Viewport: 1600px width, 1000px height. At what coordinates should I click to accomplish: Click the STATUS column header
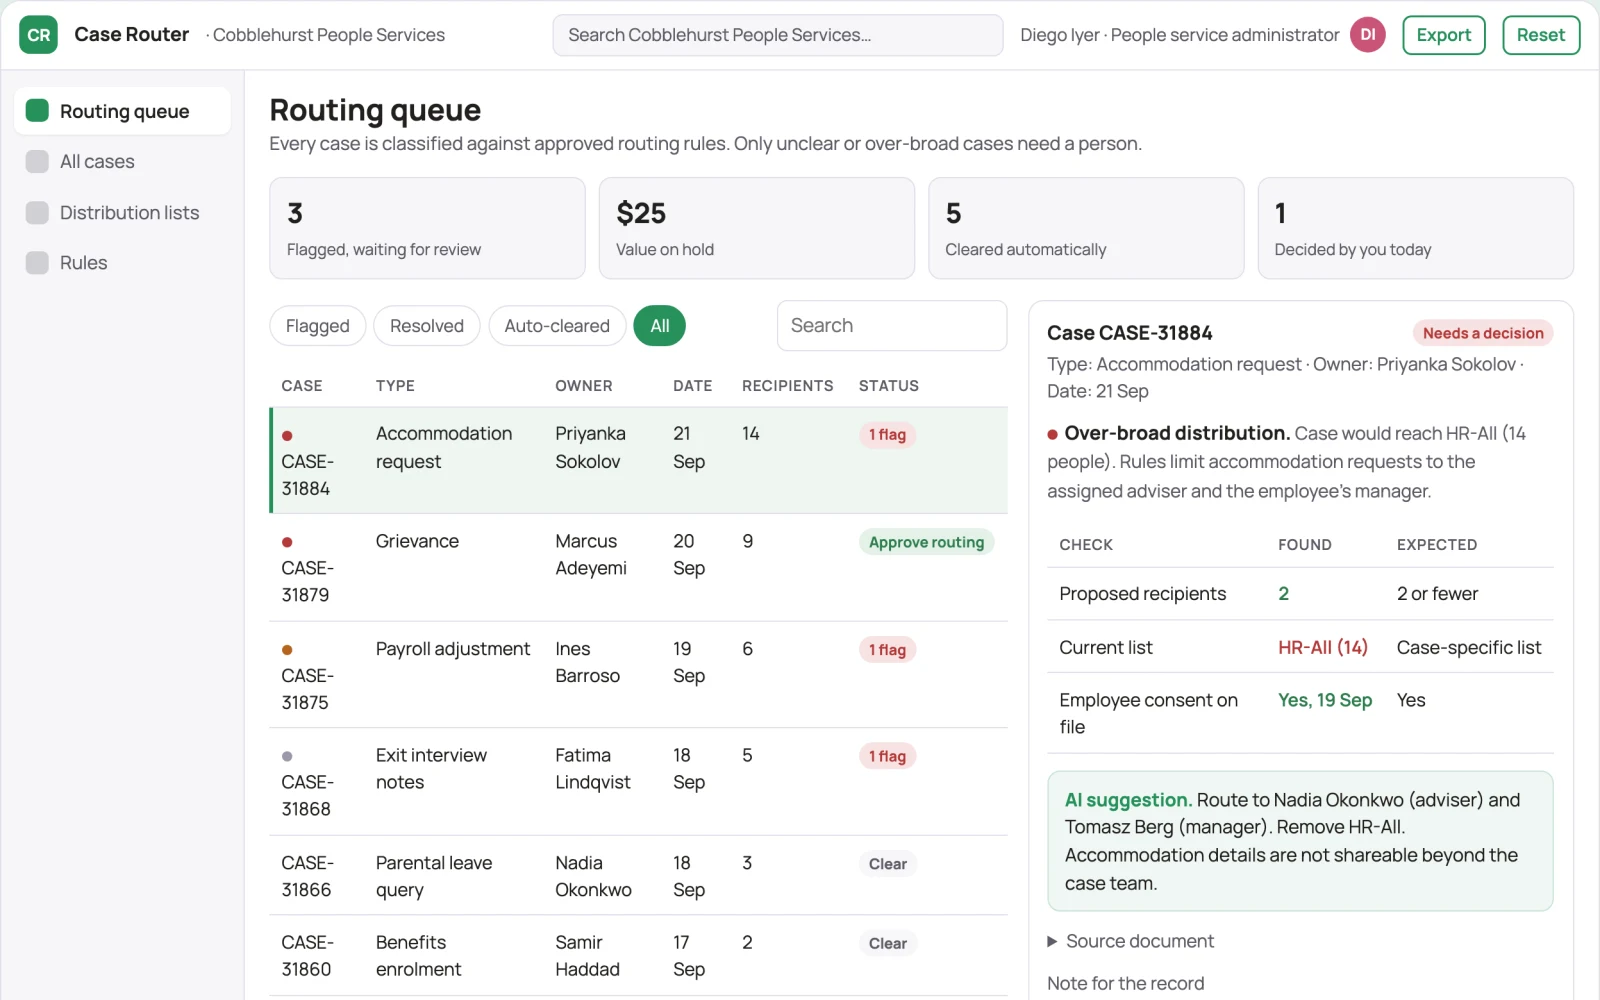pos(888,386)
